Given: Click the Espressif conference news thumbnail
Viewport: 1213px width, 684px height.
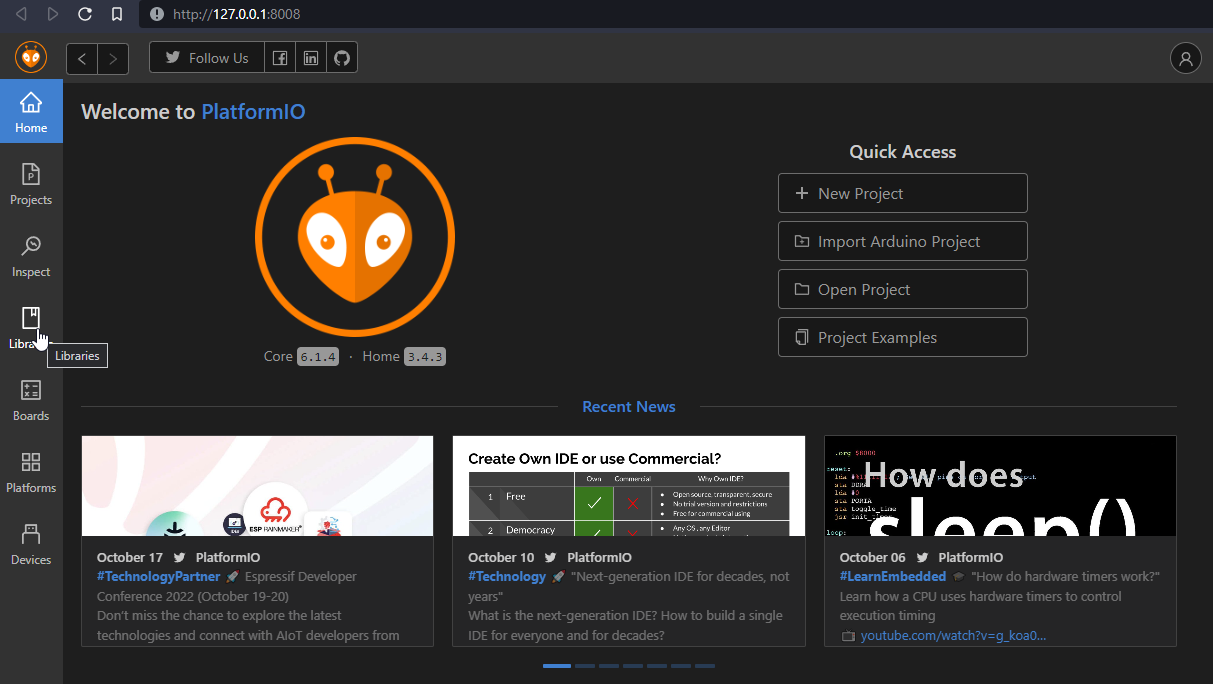Looking at the screenshot, I should 257,486.
